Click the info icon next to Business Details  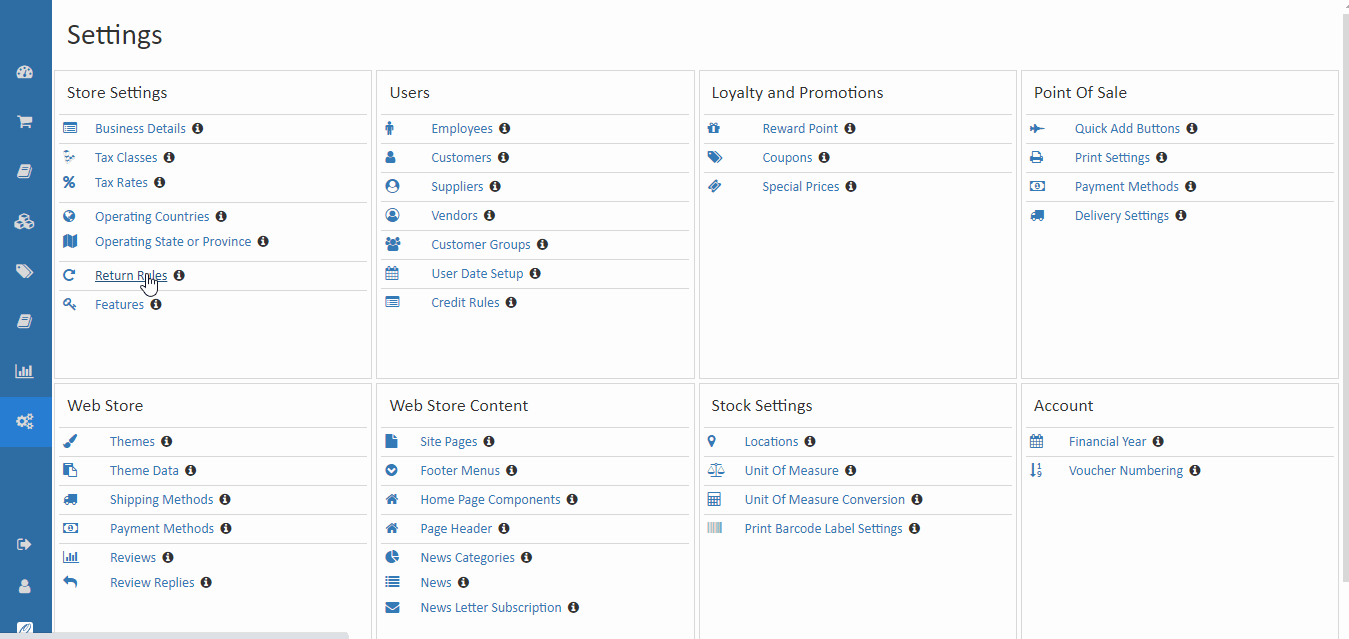coord(197,128)
